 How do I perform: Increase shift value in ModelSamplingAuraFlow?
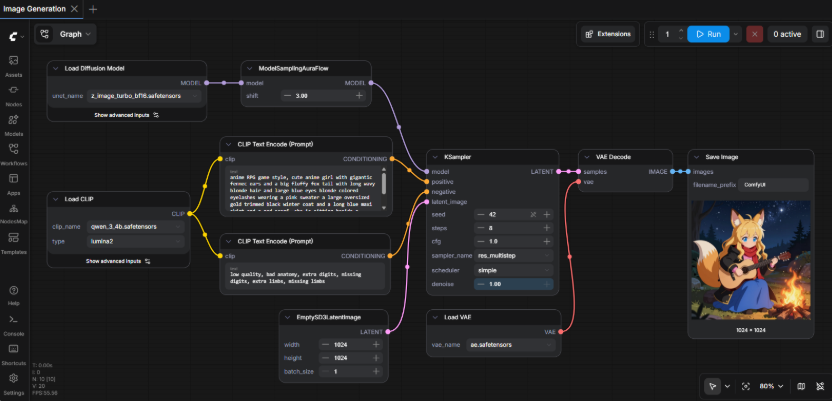pyautogui.click(x=359, y=96)
